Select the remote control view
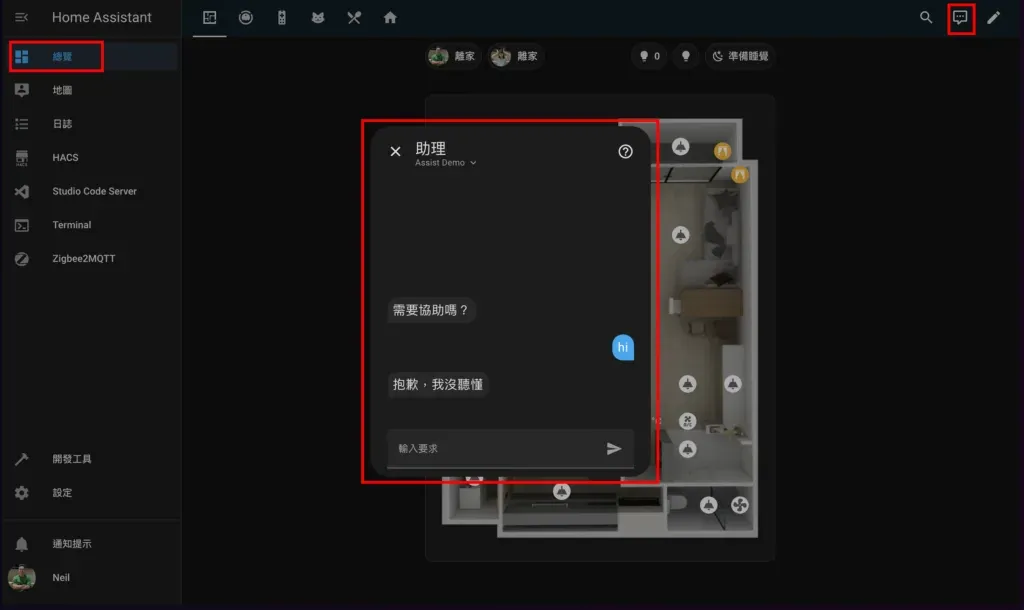The height and width of the screenshot is (610, 1024). (x=281, y=17)
